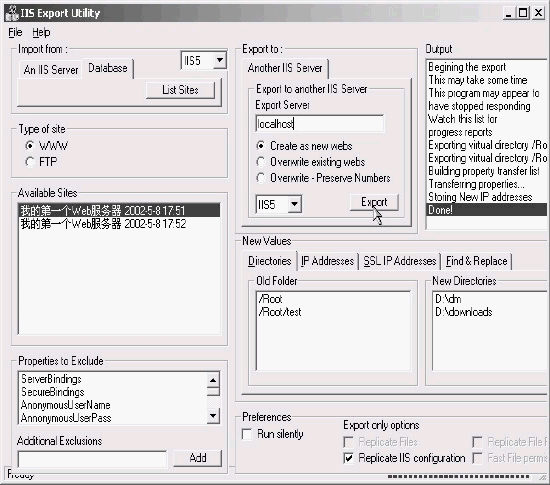Viewport: 550px width, 485px height.
Task: Click the Export button
Action: point(374,202)
